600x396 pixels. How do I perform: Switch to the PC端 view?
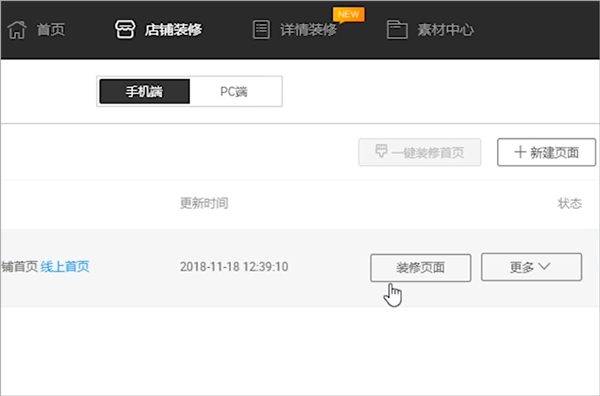coord(234,91)
